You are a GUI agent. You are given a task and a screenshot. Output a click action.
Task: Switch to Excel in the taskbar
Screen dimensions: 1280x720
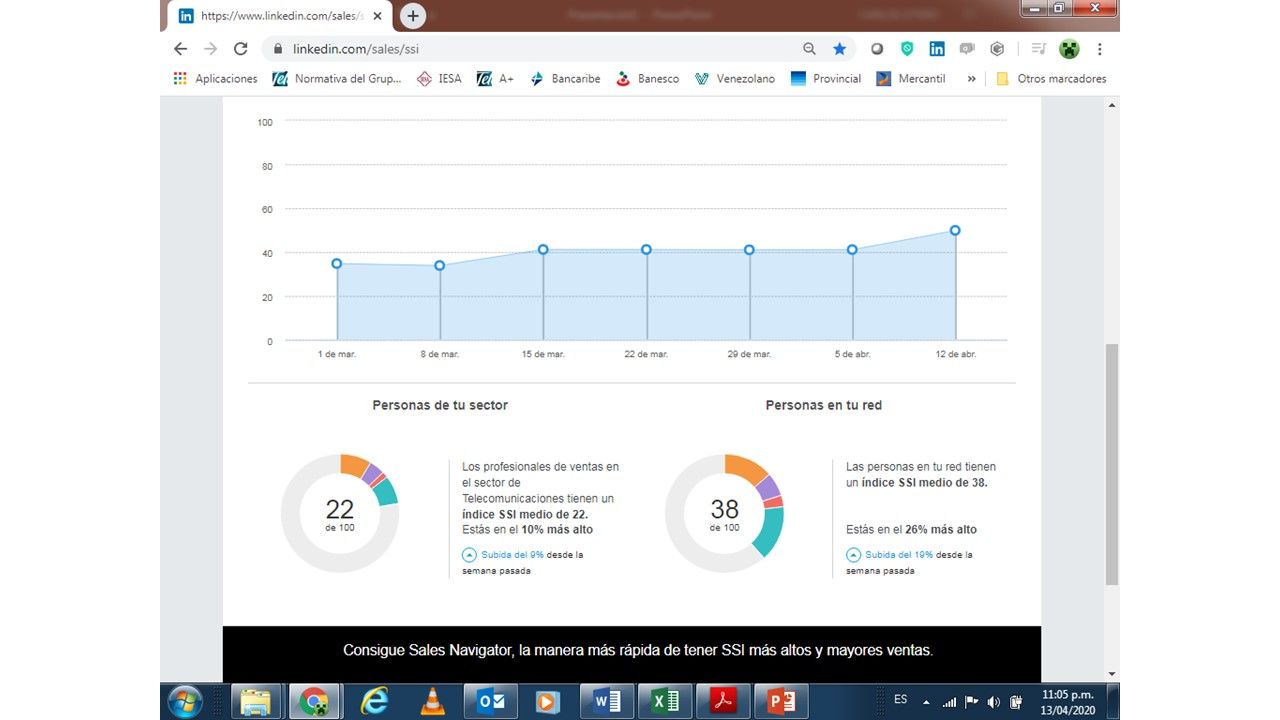pyautogui.click(x=665, y=702)
